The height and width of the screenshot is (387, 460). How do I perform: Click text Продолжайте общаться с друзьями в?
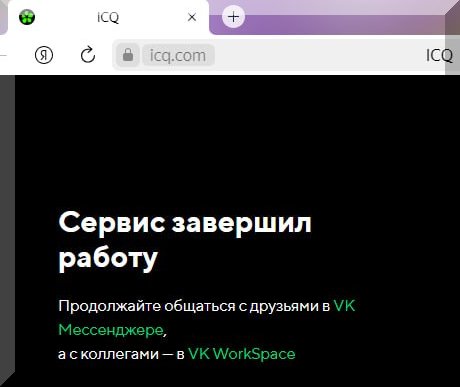click(x=194, y=306)
